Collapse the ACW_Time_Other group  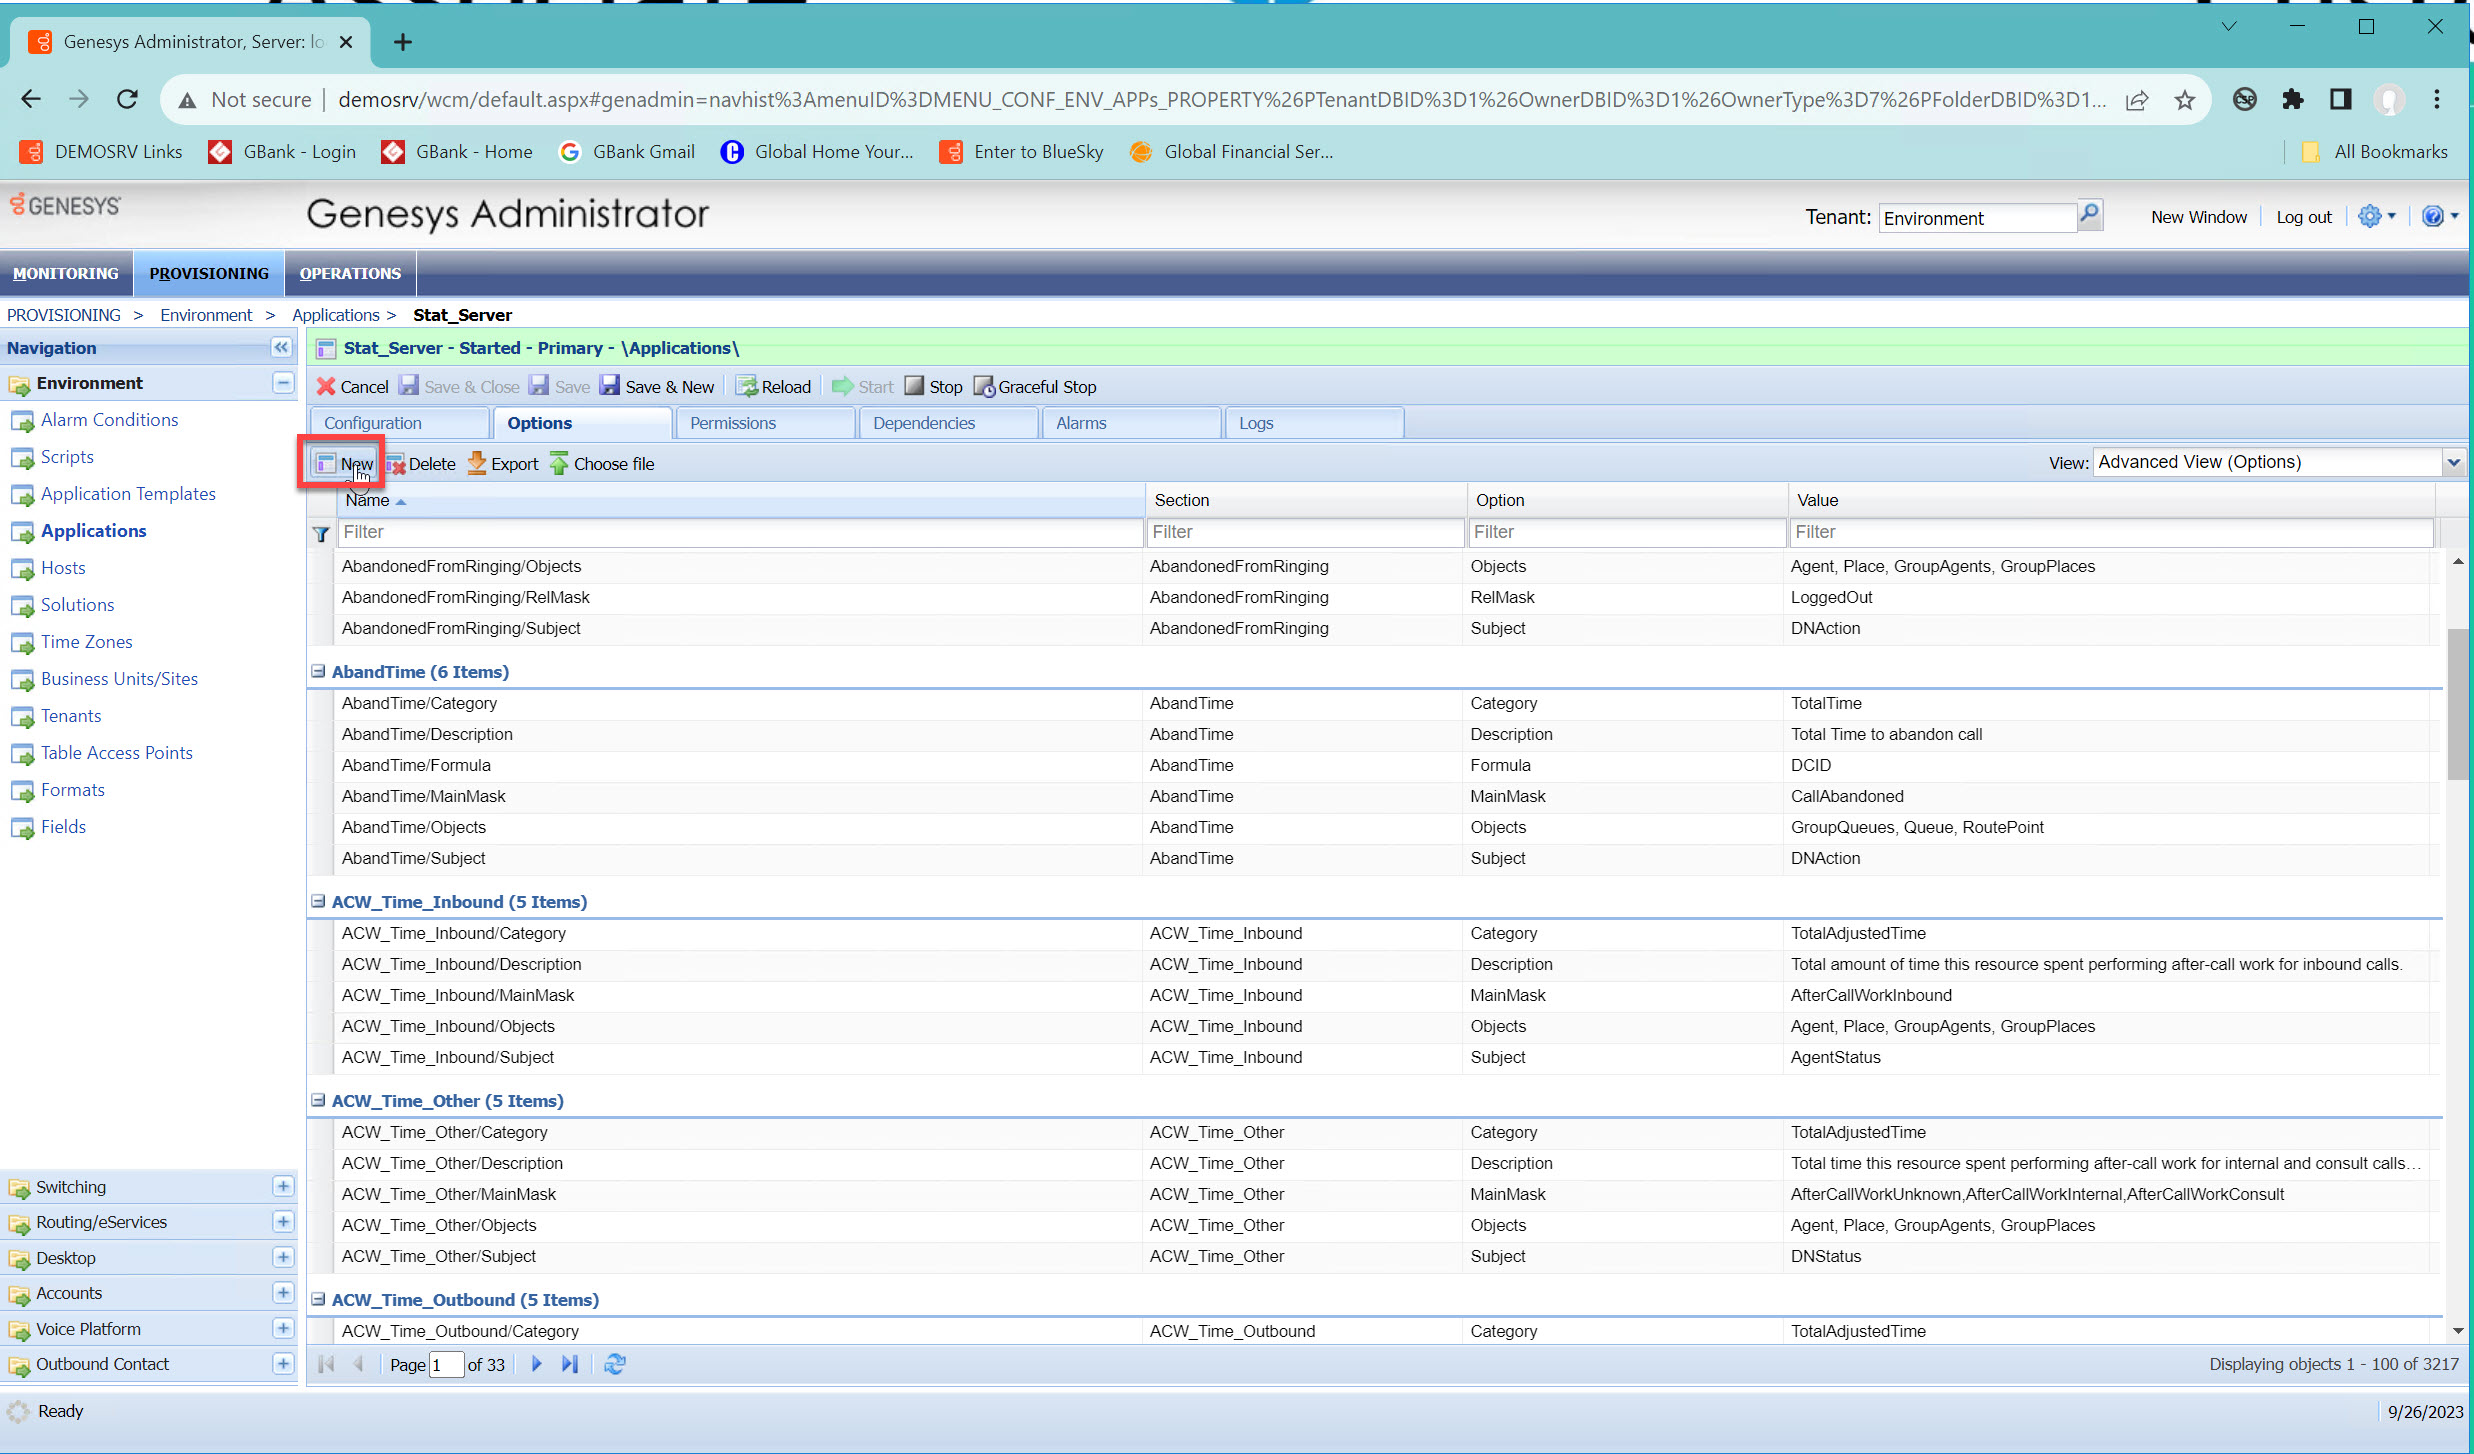click(318, 1100)
